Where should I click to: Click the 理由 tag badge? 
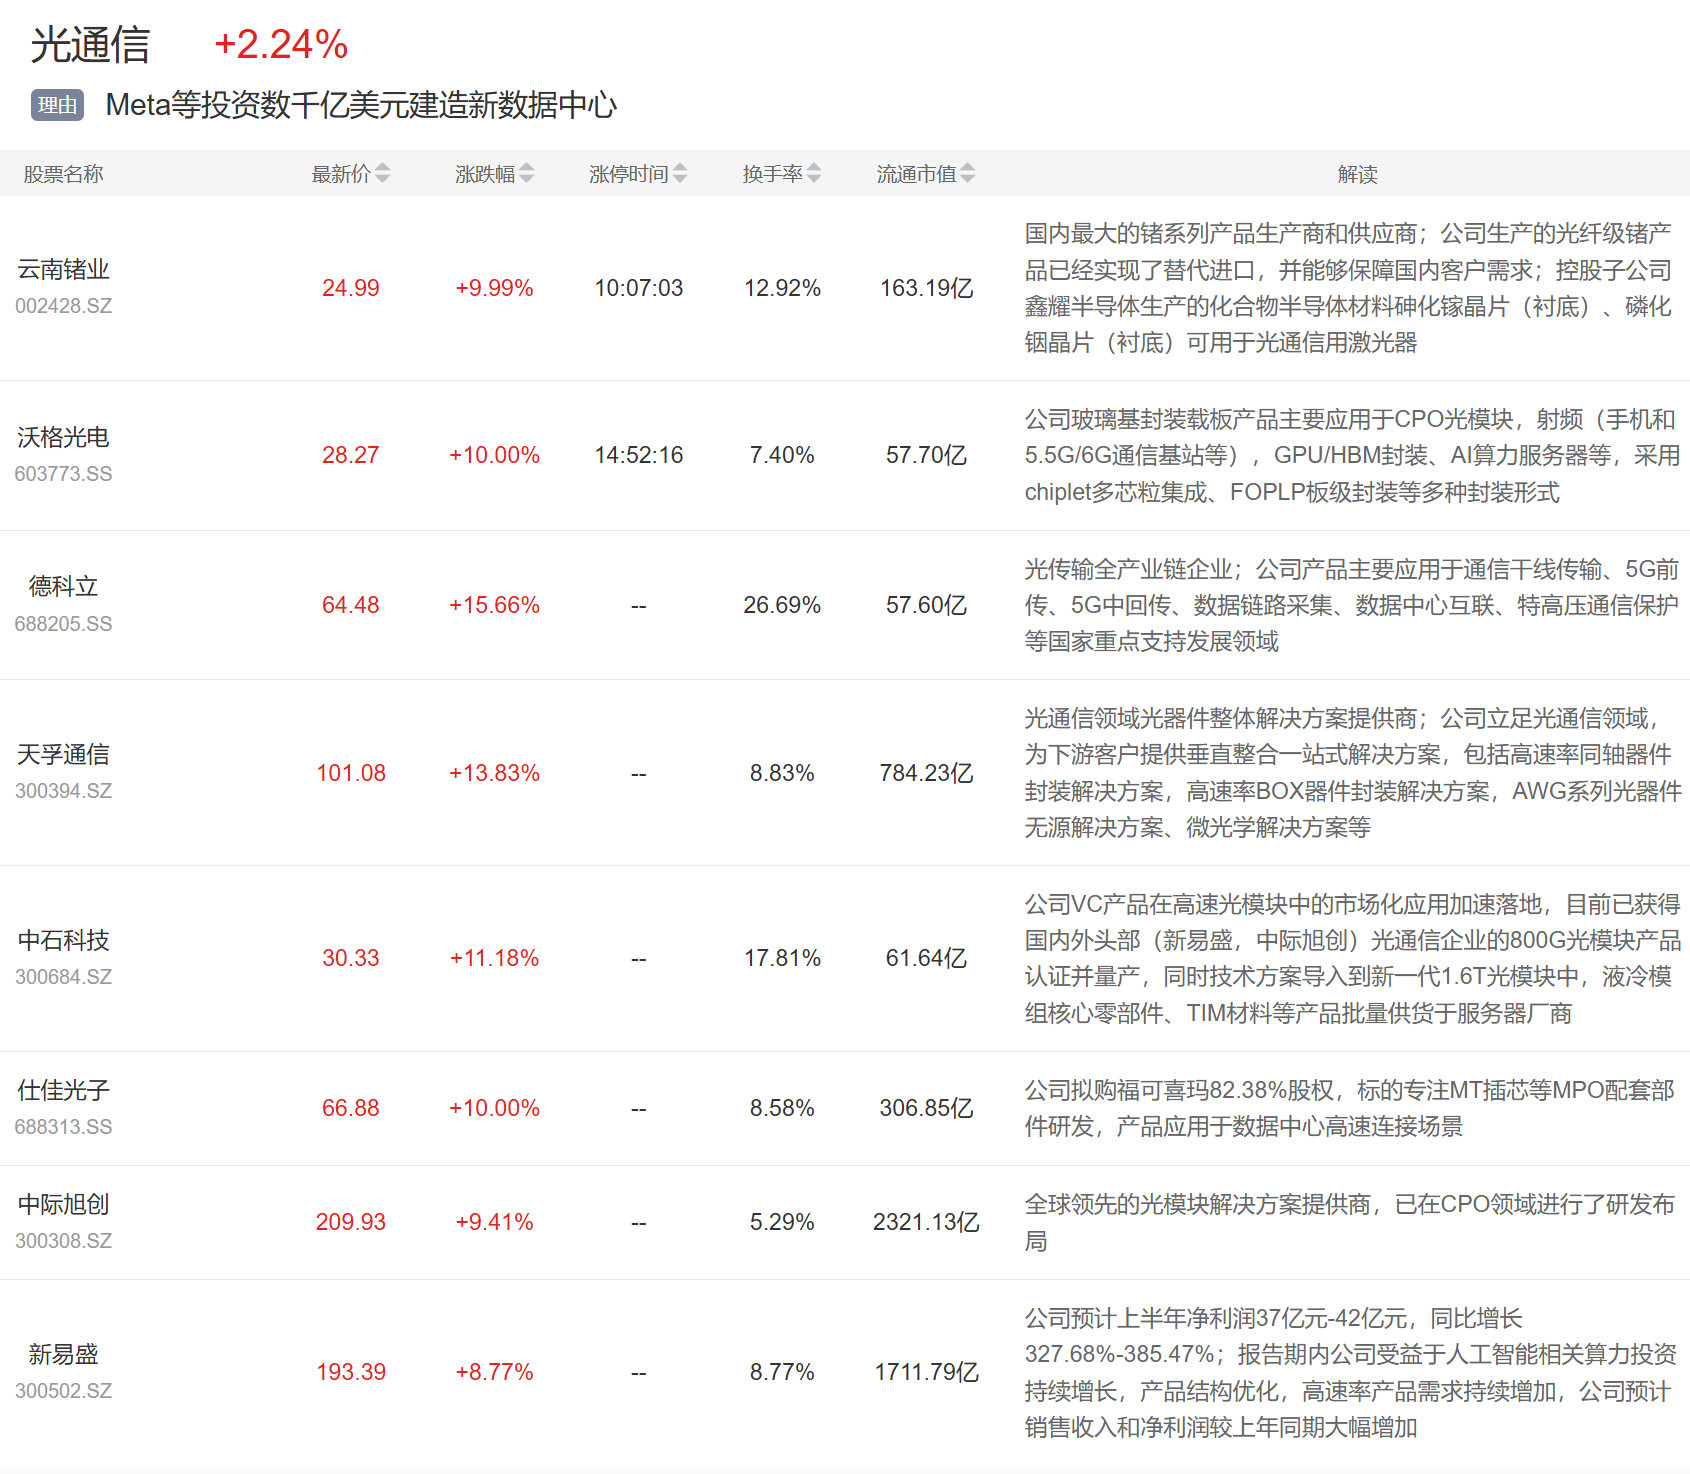point(57,105)
